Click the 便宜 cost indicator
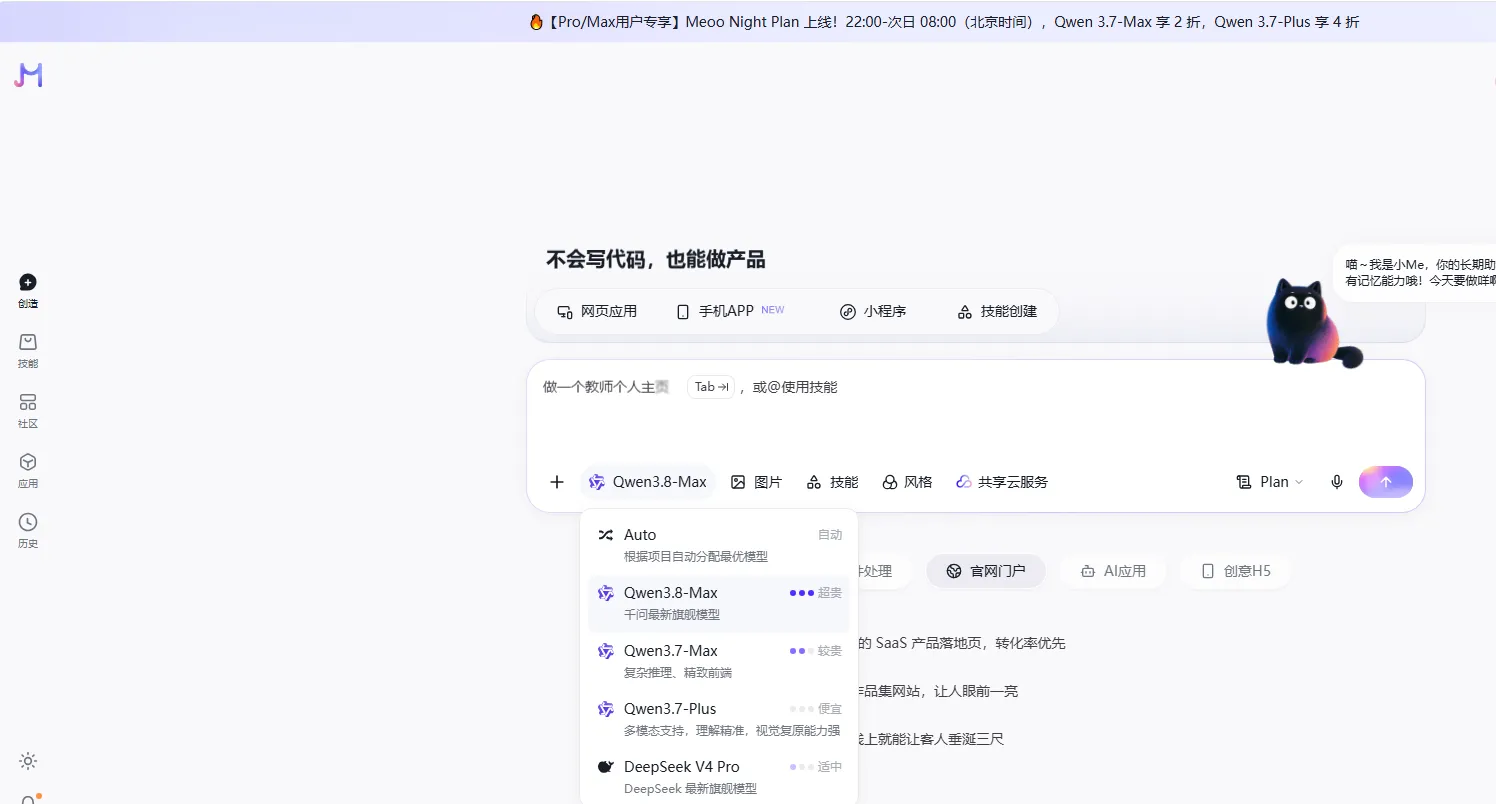1496x804 pixels. tap(816, 709)
